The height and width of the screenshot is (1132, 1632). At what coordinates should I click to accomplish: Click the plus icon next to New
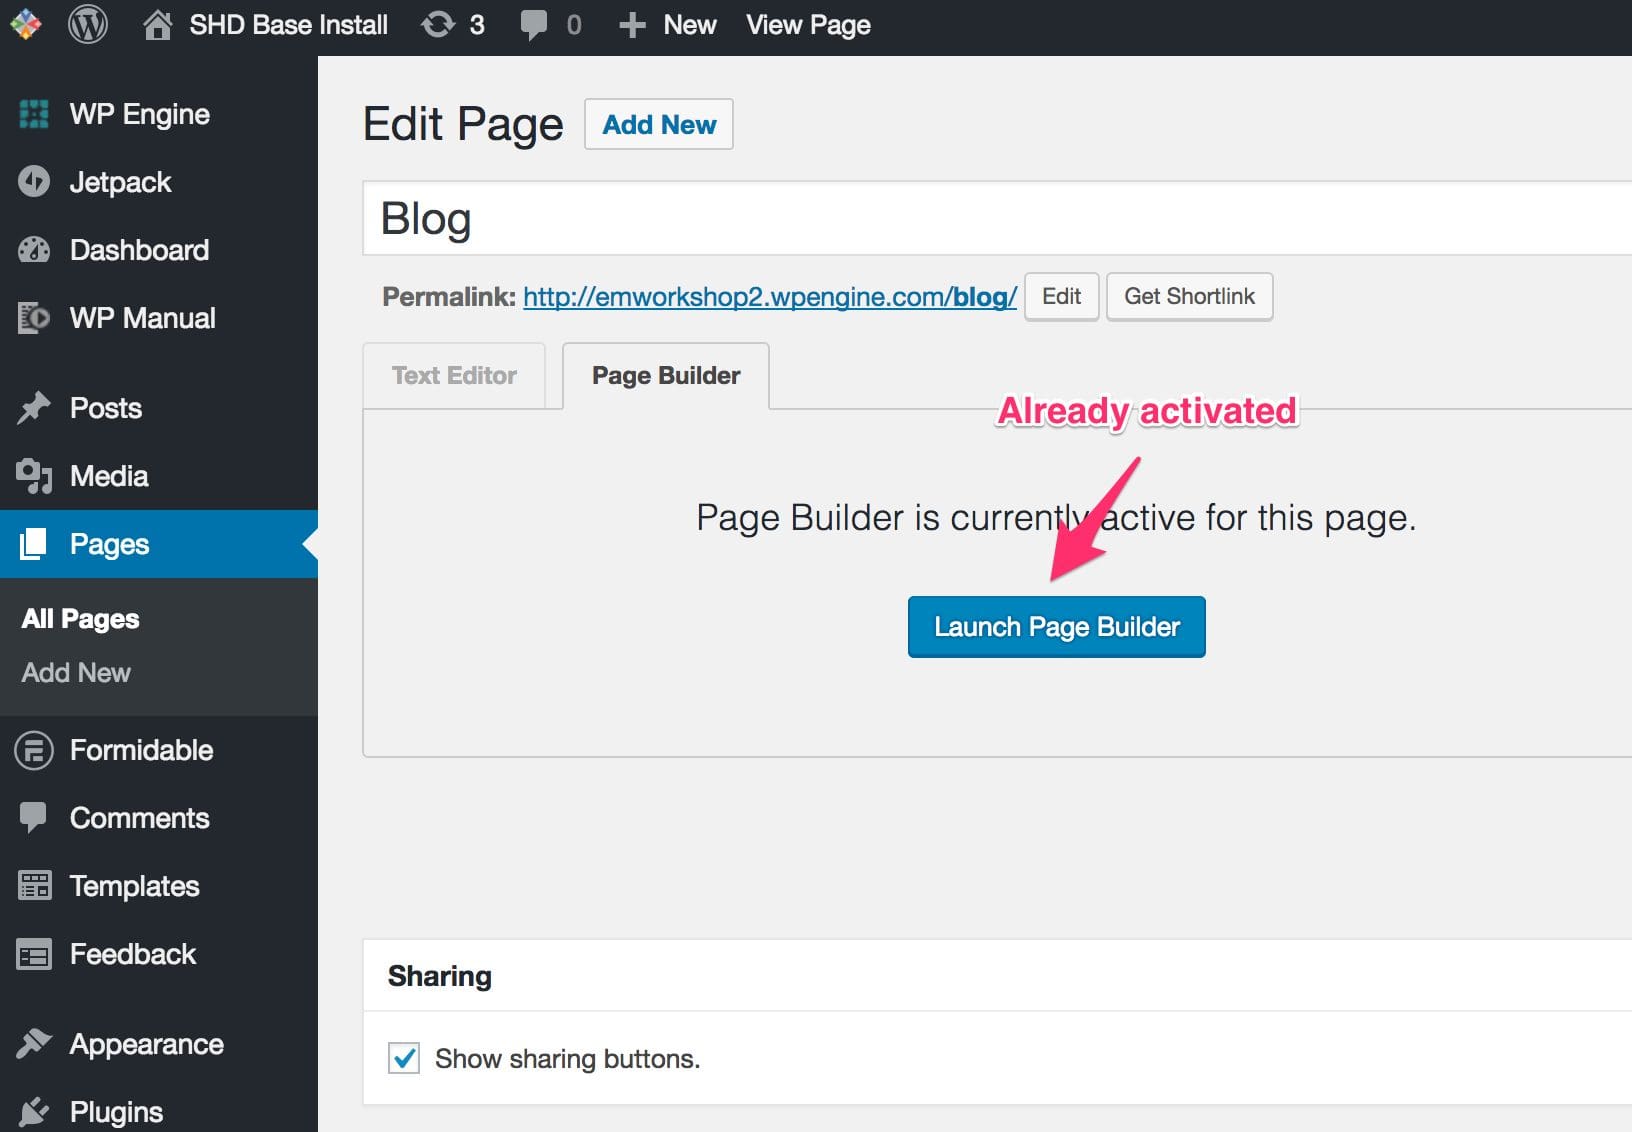pos(632,25)
